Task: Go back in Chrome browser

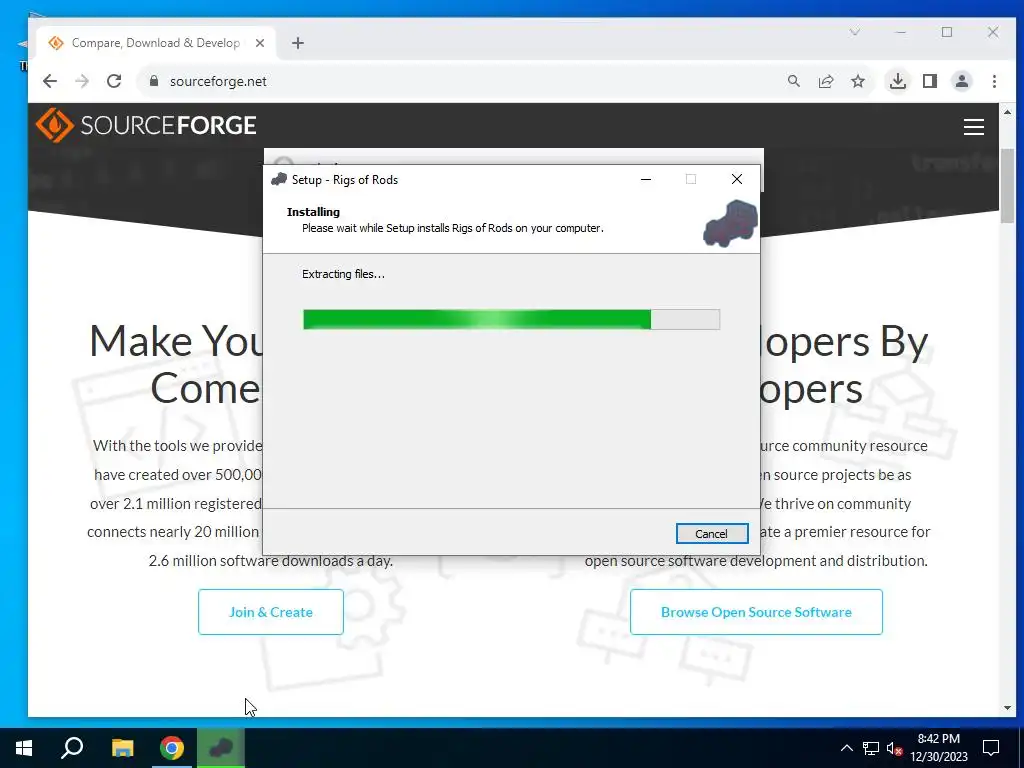Action: (x=50, y=81)
